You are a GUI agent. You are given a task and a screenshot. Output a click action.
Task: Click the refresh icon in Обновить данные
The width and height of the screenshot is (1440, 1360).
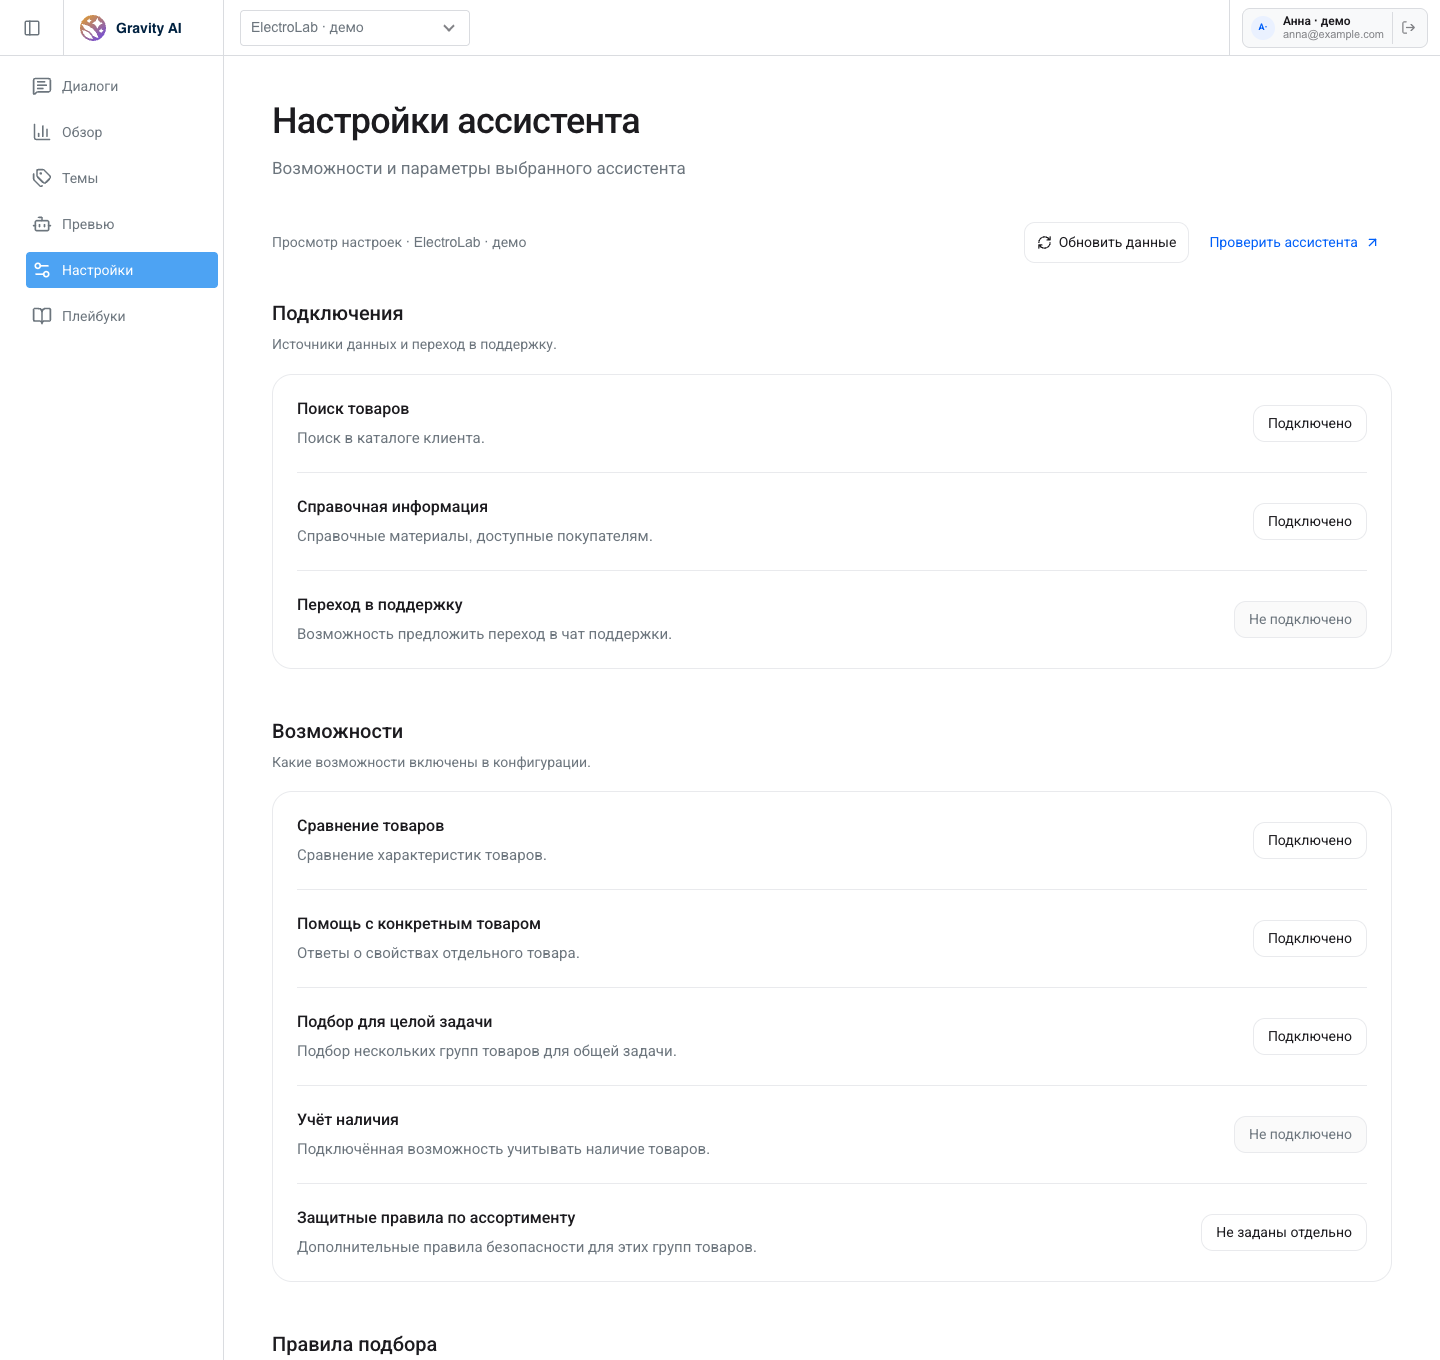point(1044,243)
